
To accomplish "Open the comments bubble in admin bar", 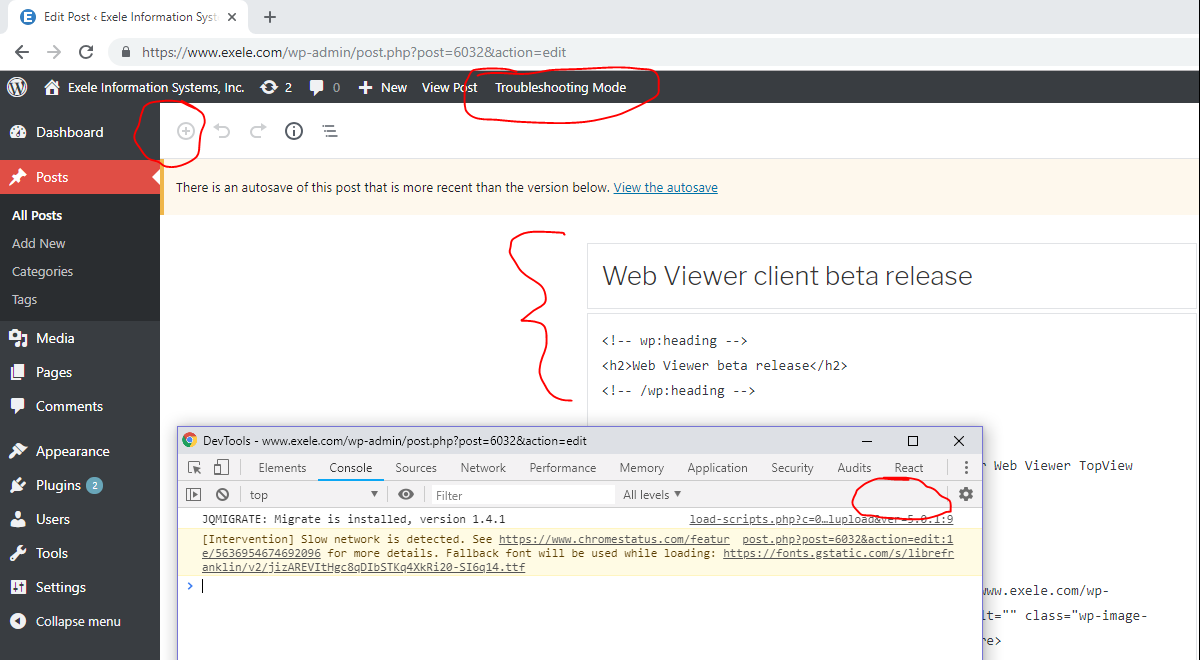I will pyautogui.click(x=324, y=87).
